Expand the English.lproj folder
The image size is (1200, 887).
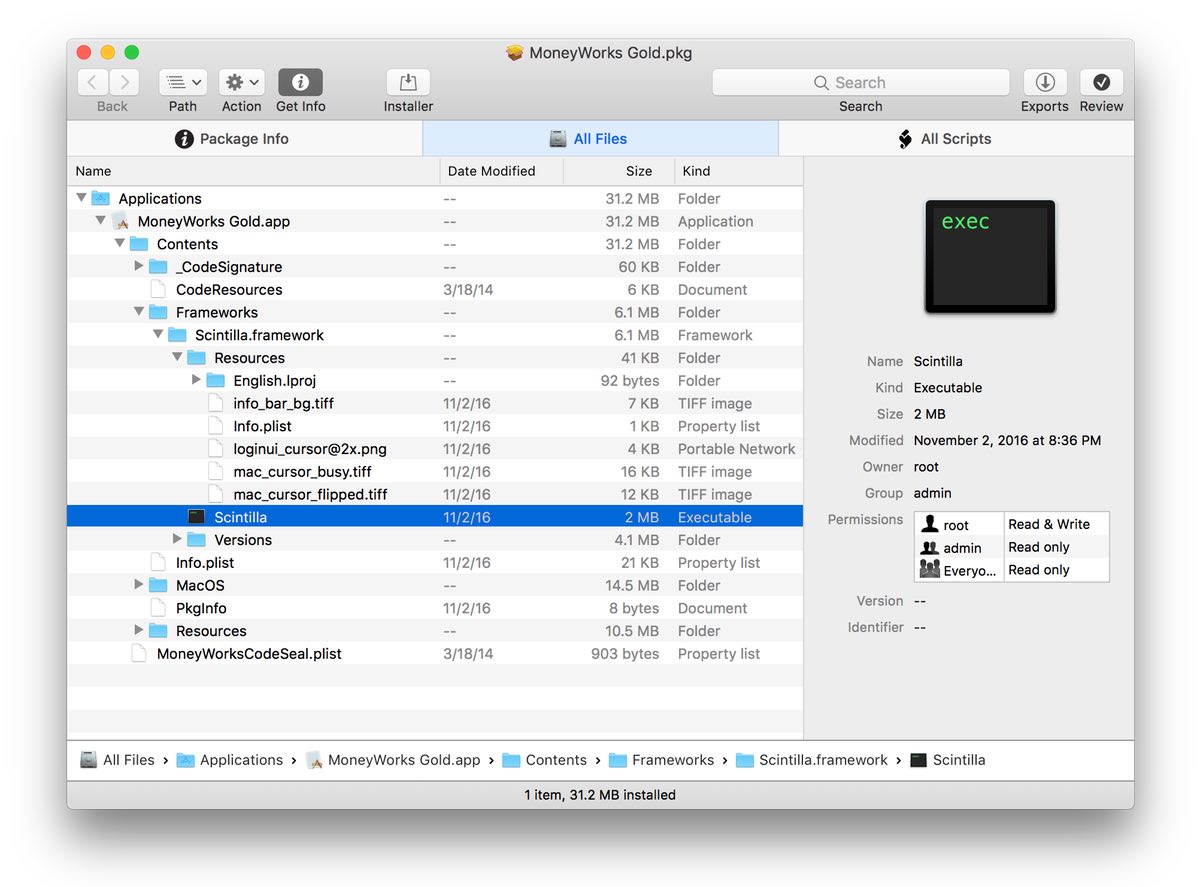tap(196, 380)
